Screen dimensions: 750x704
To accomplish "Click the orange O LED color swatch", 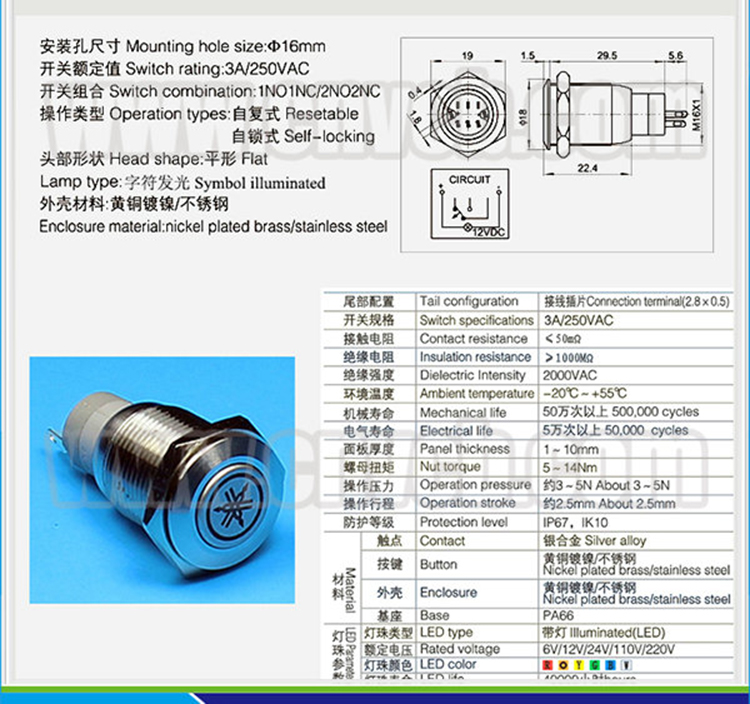I will 563,665.
